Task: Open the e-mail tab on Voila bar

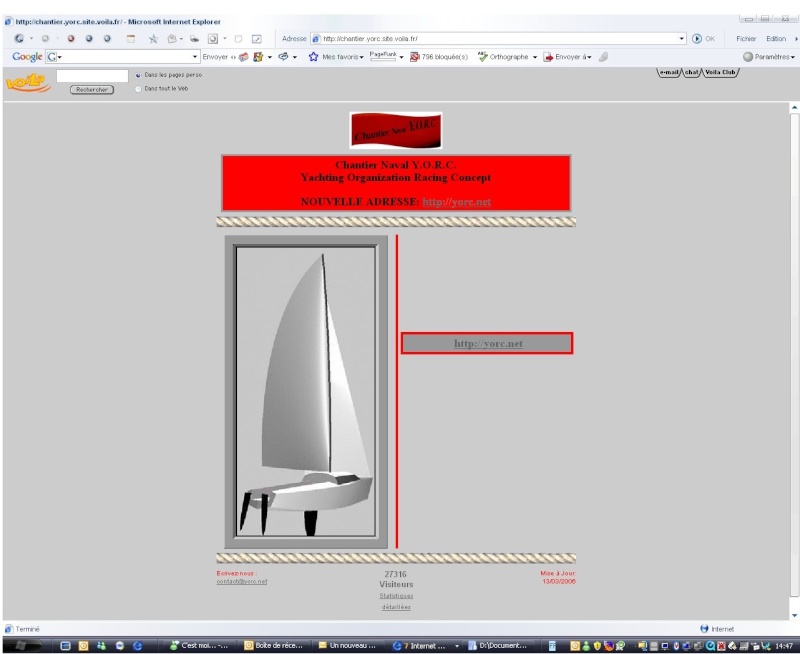Action: click(669, 72)
